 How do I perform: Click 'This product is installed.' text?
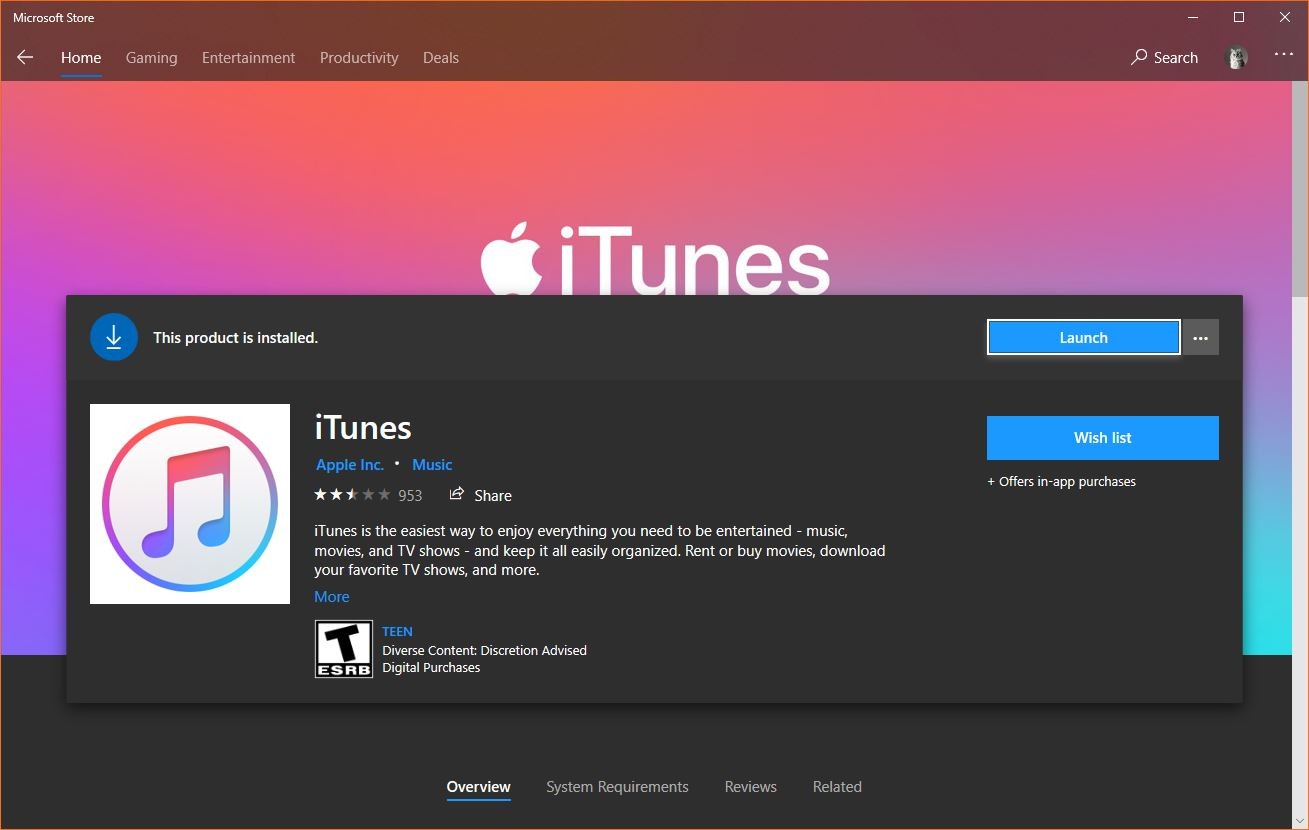point(235,338)
